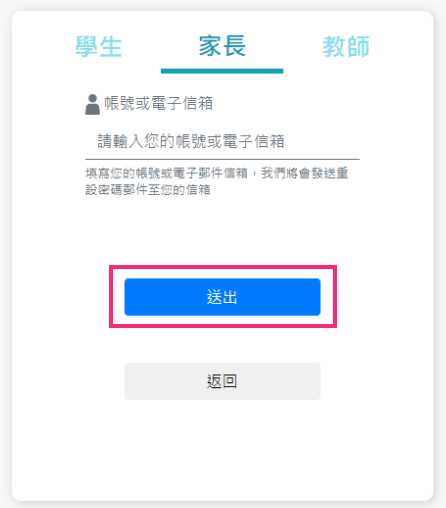Image resolution: width=446 pixels, height=508 pixels.
Task: Click the gray underline of the account input
Action: coord(222,159)
